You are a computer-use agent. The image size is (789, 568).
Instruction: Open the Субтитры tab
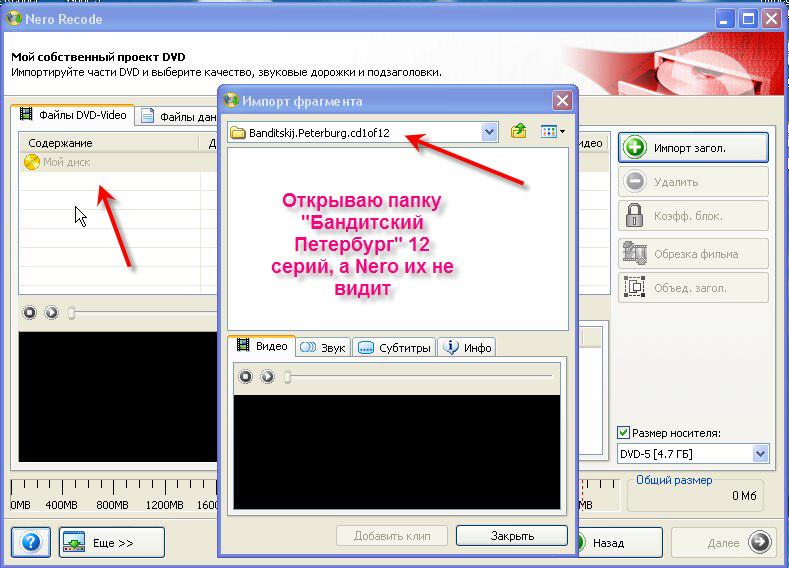tap(394, 348)
